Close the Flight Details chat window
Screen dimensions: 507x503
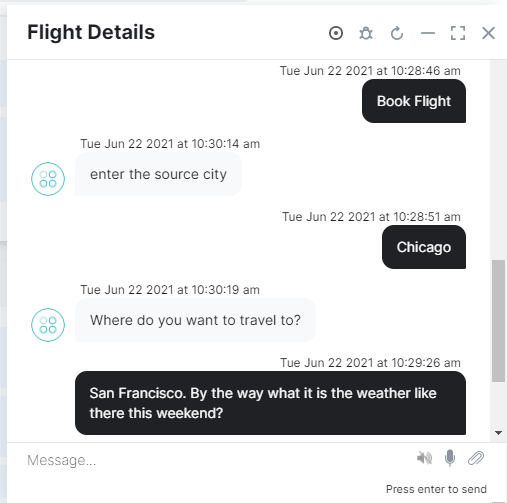[x=488, y=33]
